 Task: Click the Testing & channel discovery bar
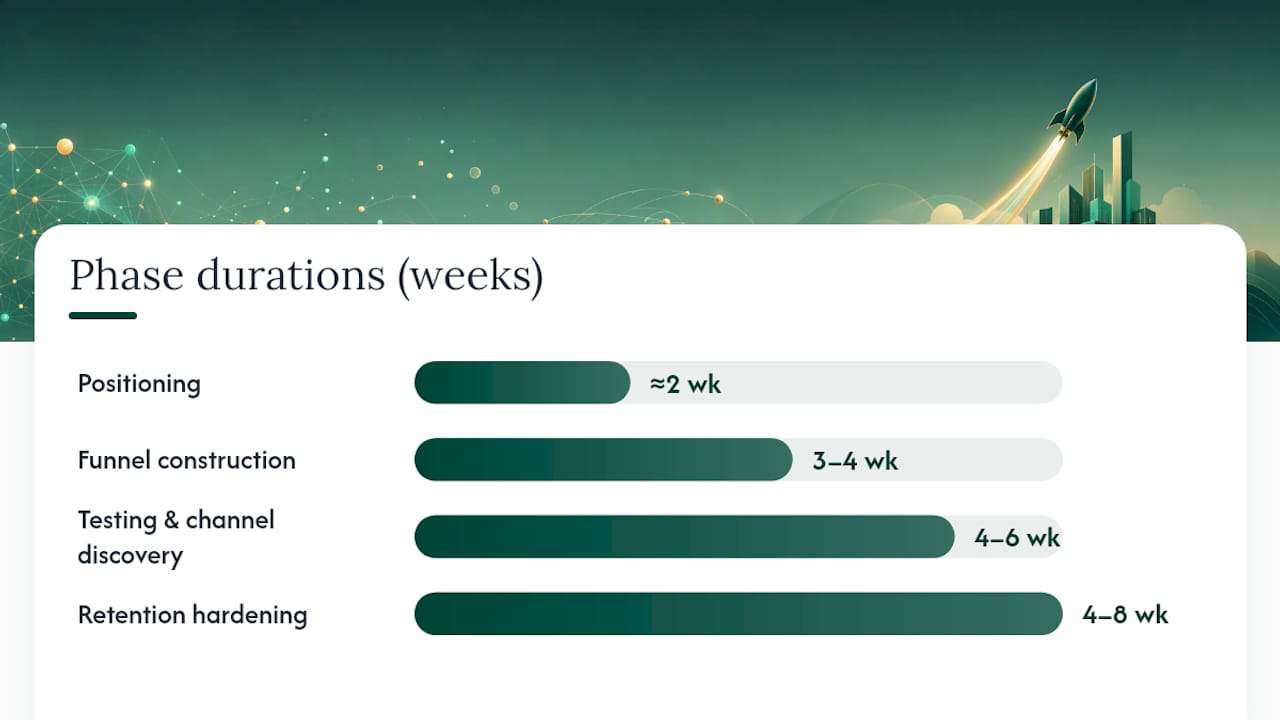point(684,537)
